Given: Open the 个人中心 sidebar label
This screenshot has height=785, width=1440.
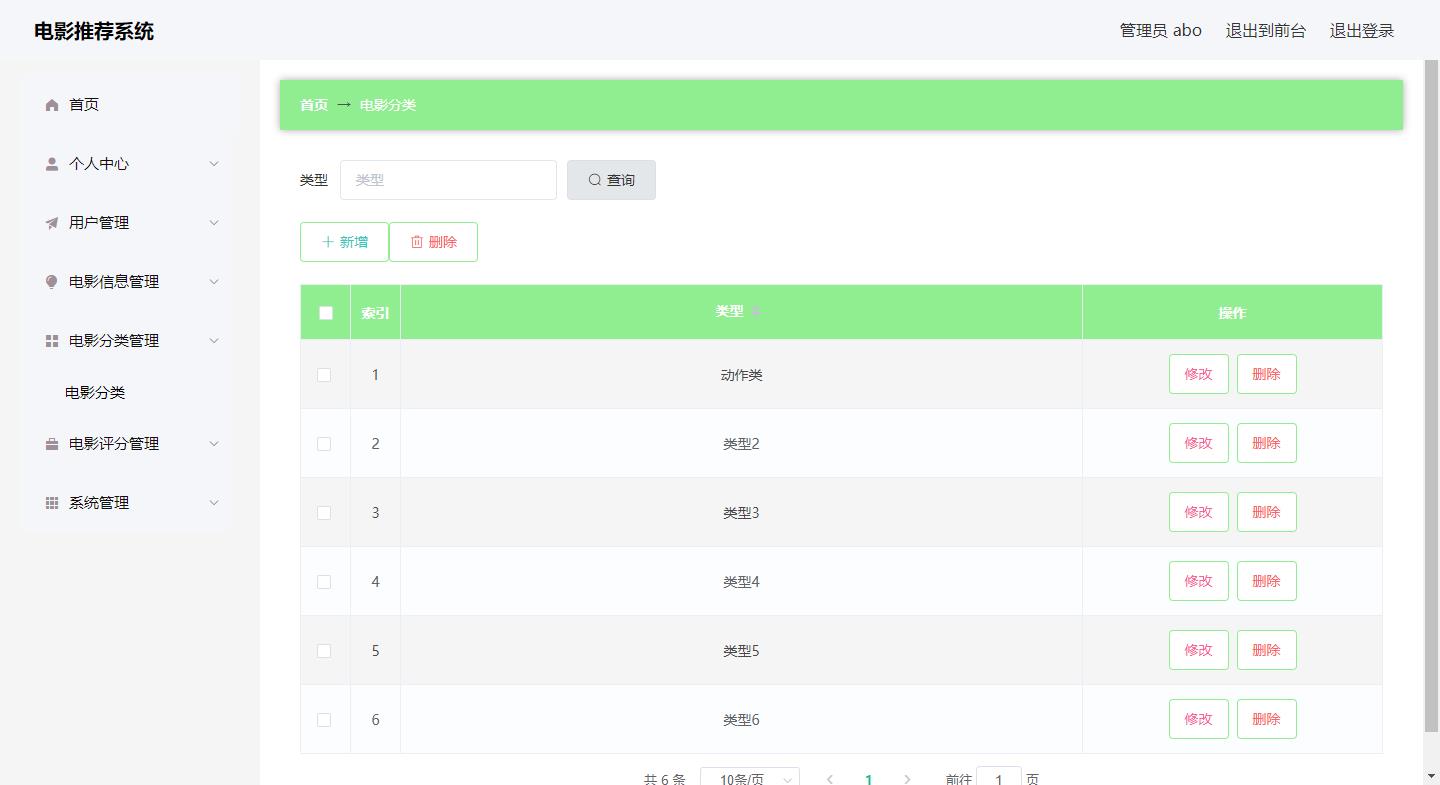Looking at the screenshot, I should coord(99,164).
